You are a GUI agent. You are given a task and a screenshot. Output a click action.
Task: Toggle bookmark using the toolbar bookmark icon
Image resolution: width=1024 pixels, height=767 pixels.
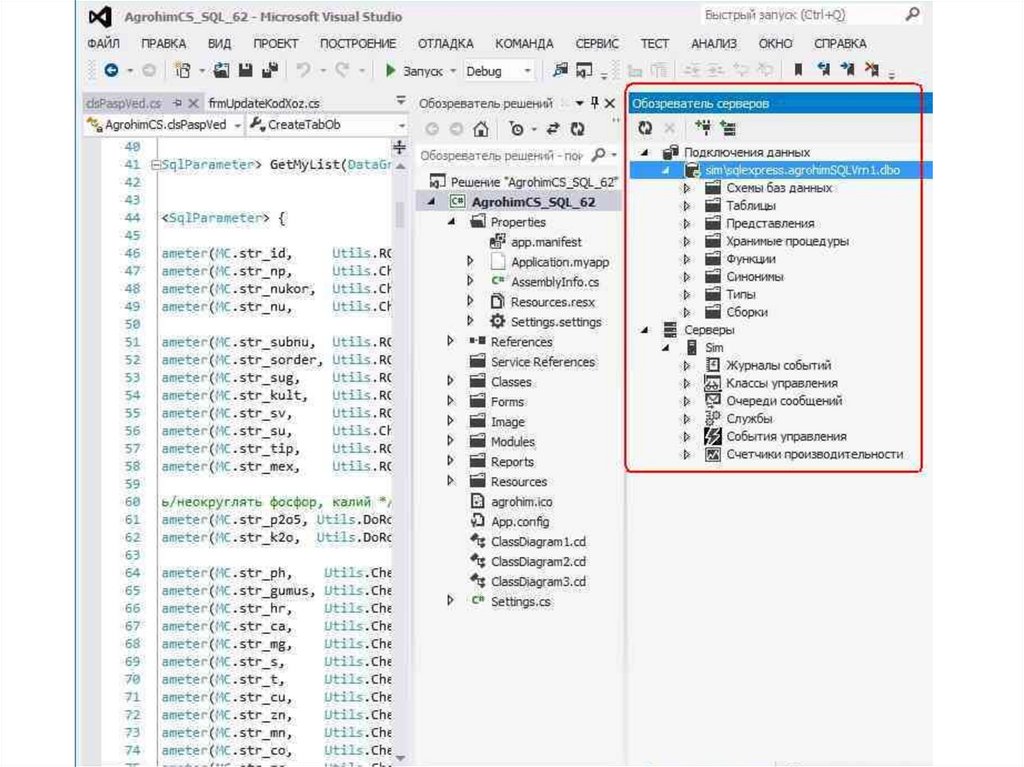tap(798, 71)
